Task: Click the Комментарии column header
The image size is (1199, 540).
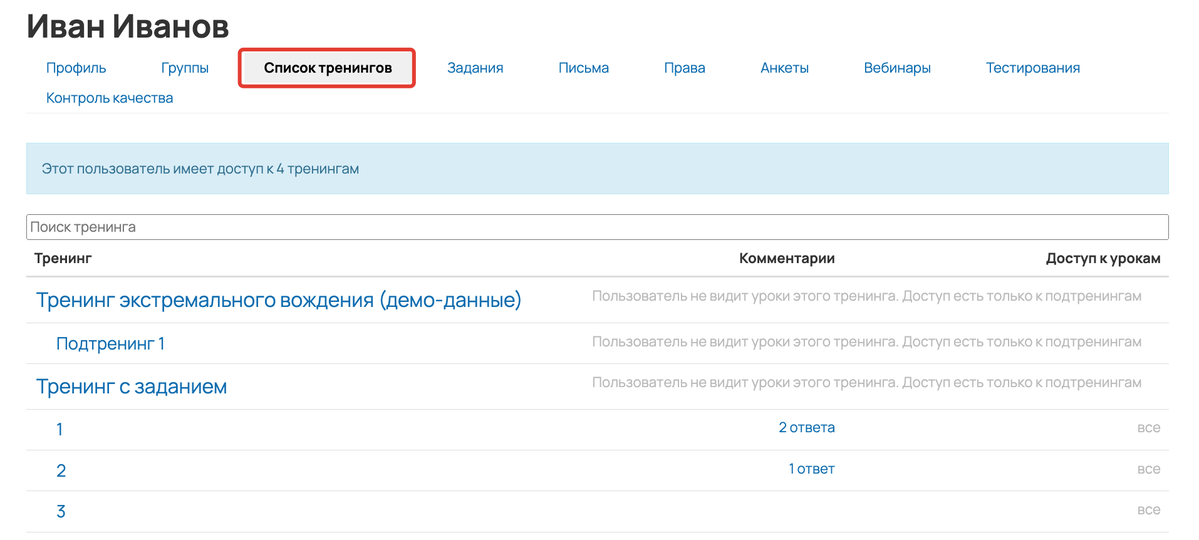Action: coord(787,259)
